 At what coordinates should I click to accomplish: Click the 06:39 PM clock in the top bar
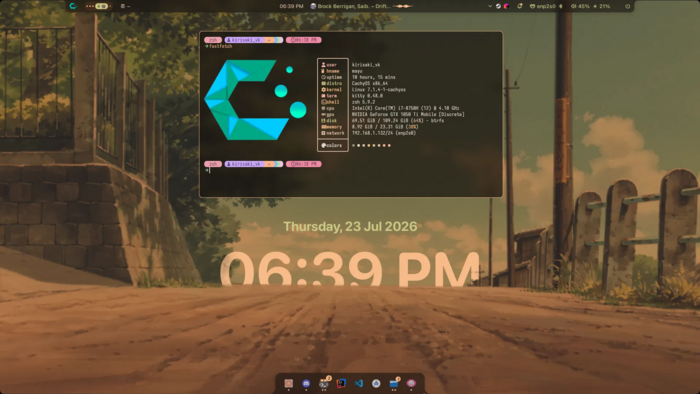pos(292,6)
